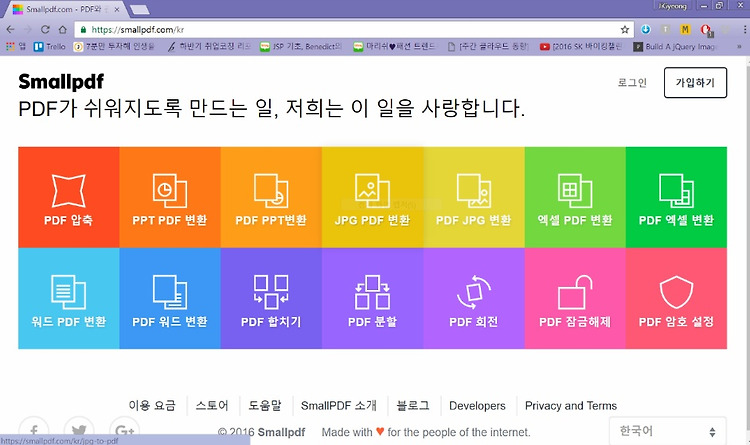The image size is (750, 445).
Task: Open the PDF 합치기 merge tile
Action: tap(271, 298)
